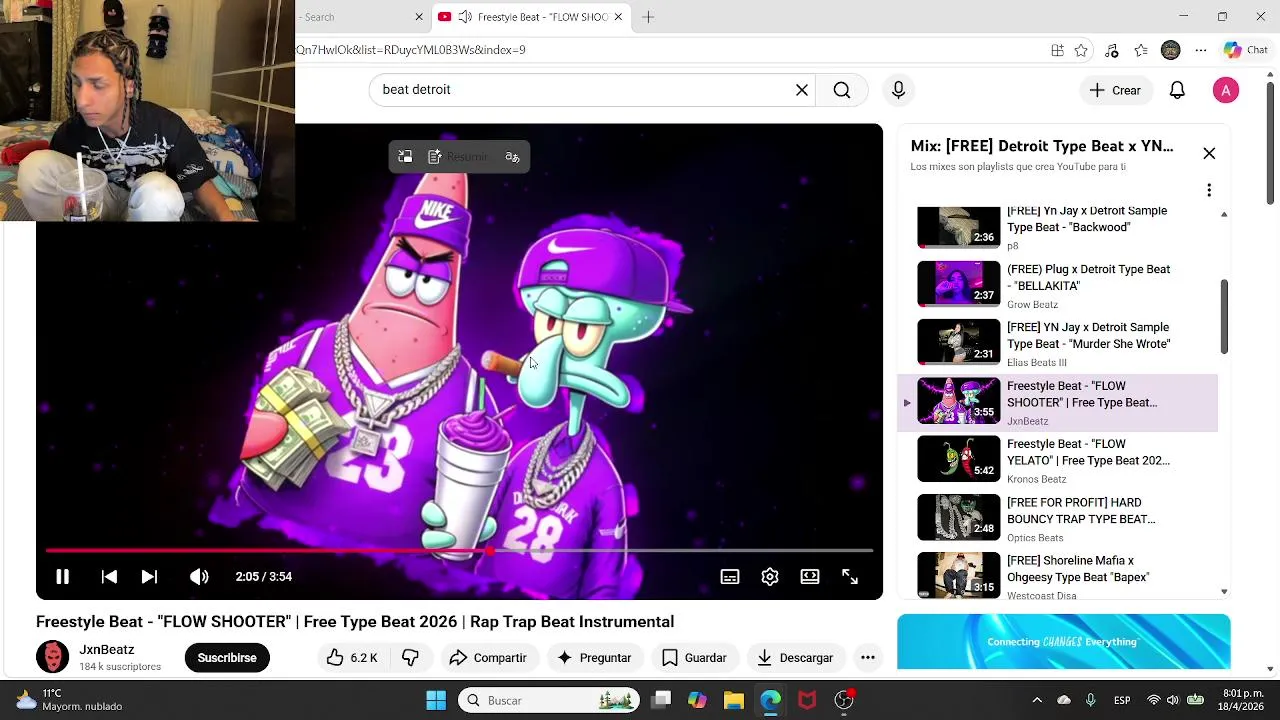
Task: Play the Shoreline Mafia 'Bapex' beat
Action: click(x=1058, y=576)
